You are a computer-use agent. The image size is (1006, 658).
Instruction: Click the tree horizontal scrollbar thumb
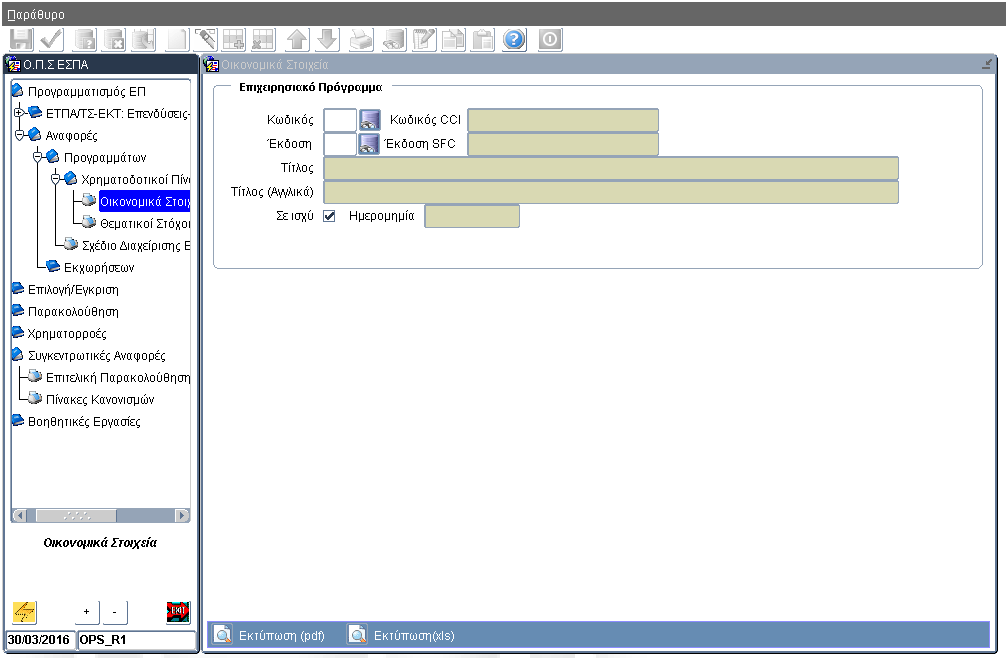click(76, 516)
